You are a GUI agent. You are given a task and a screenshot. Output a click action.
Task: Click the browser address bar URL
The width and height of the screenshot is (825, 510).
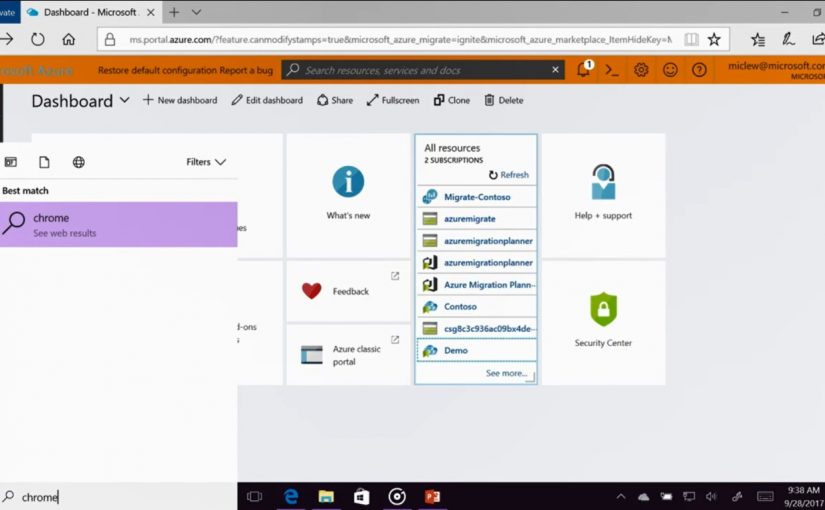pos(400,39)
